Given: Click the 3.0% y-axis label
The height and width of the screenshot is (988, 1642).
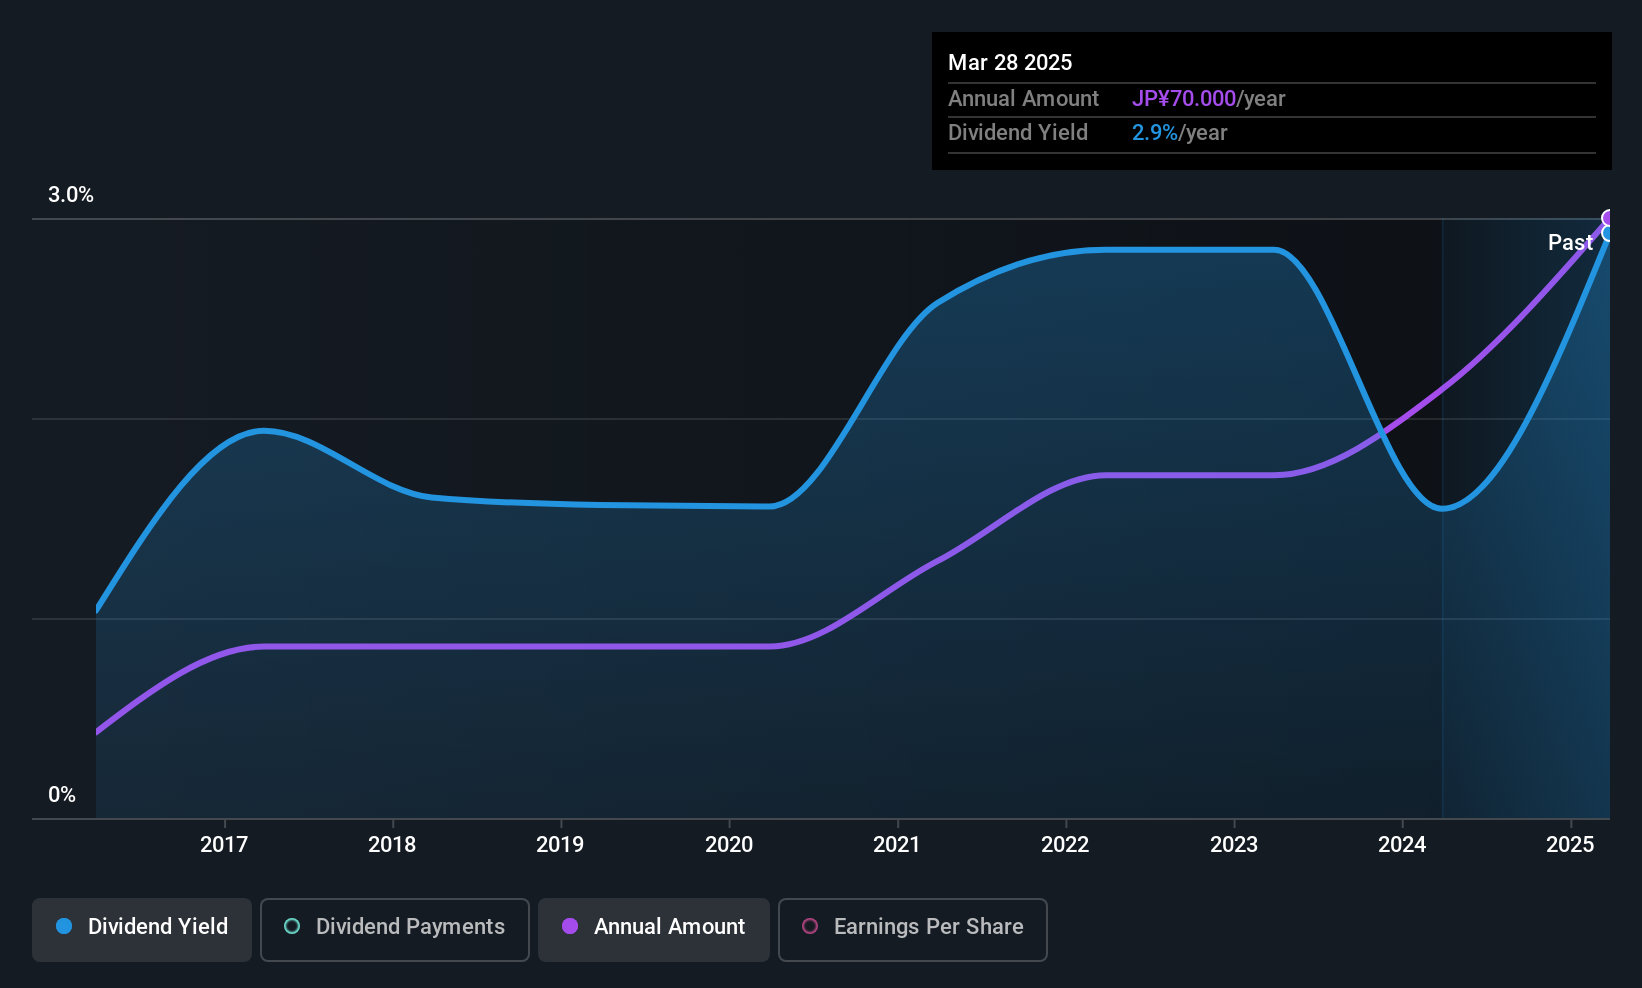Looking at the screenshot, I should point(71,195).
